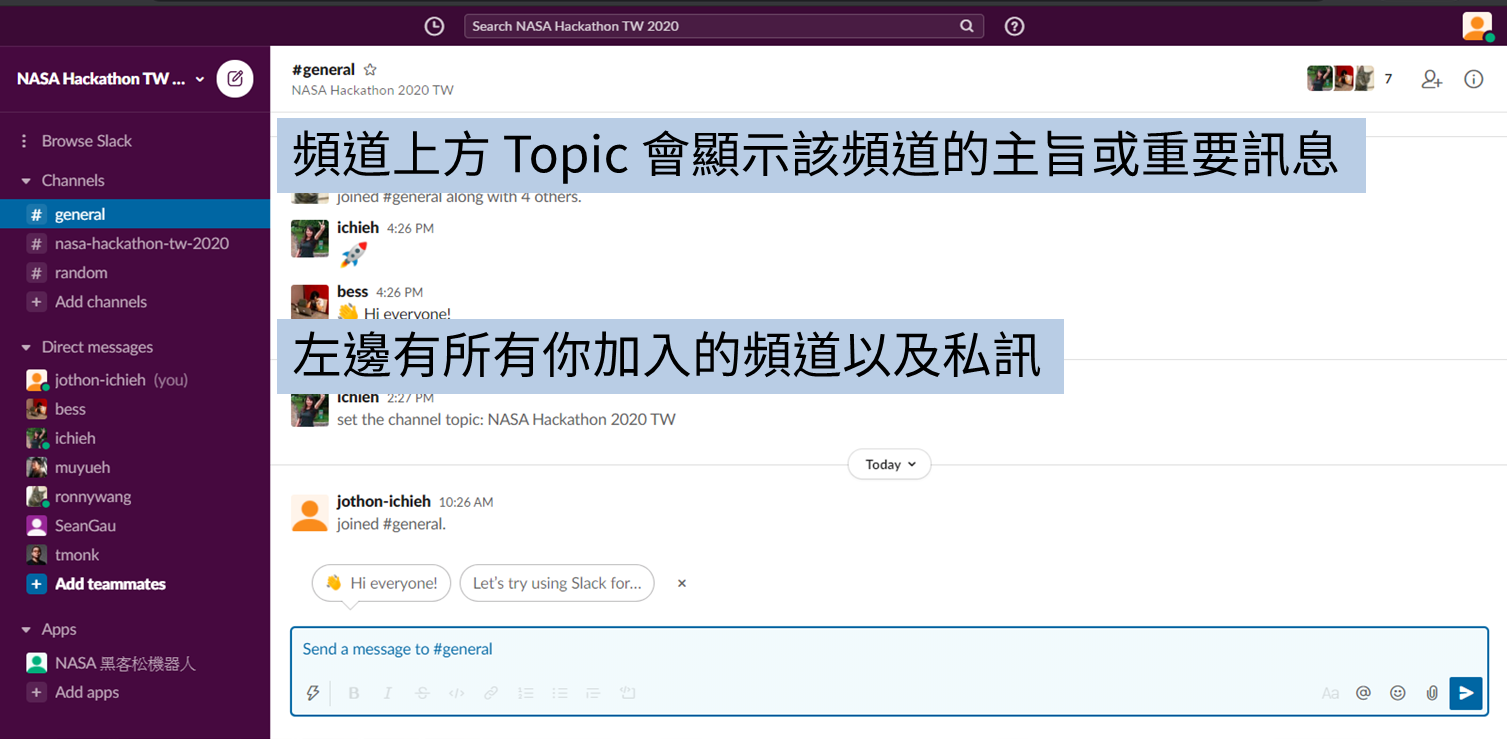This screenshot has width=1507, height=739.
Task: Open direct message with jothon-ichieh (you)
Action: coord(135,380)
